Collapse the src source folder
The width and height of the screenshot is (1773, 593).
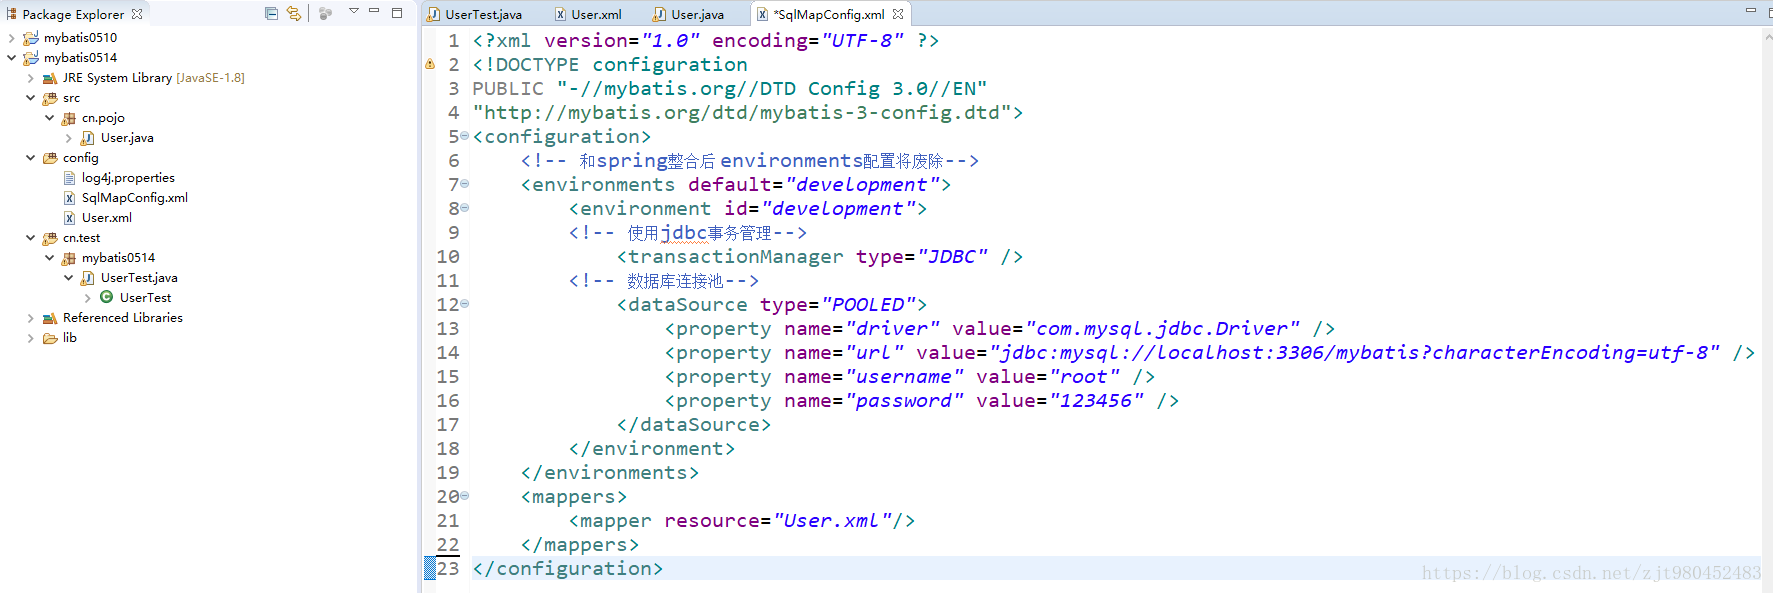30,98
